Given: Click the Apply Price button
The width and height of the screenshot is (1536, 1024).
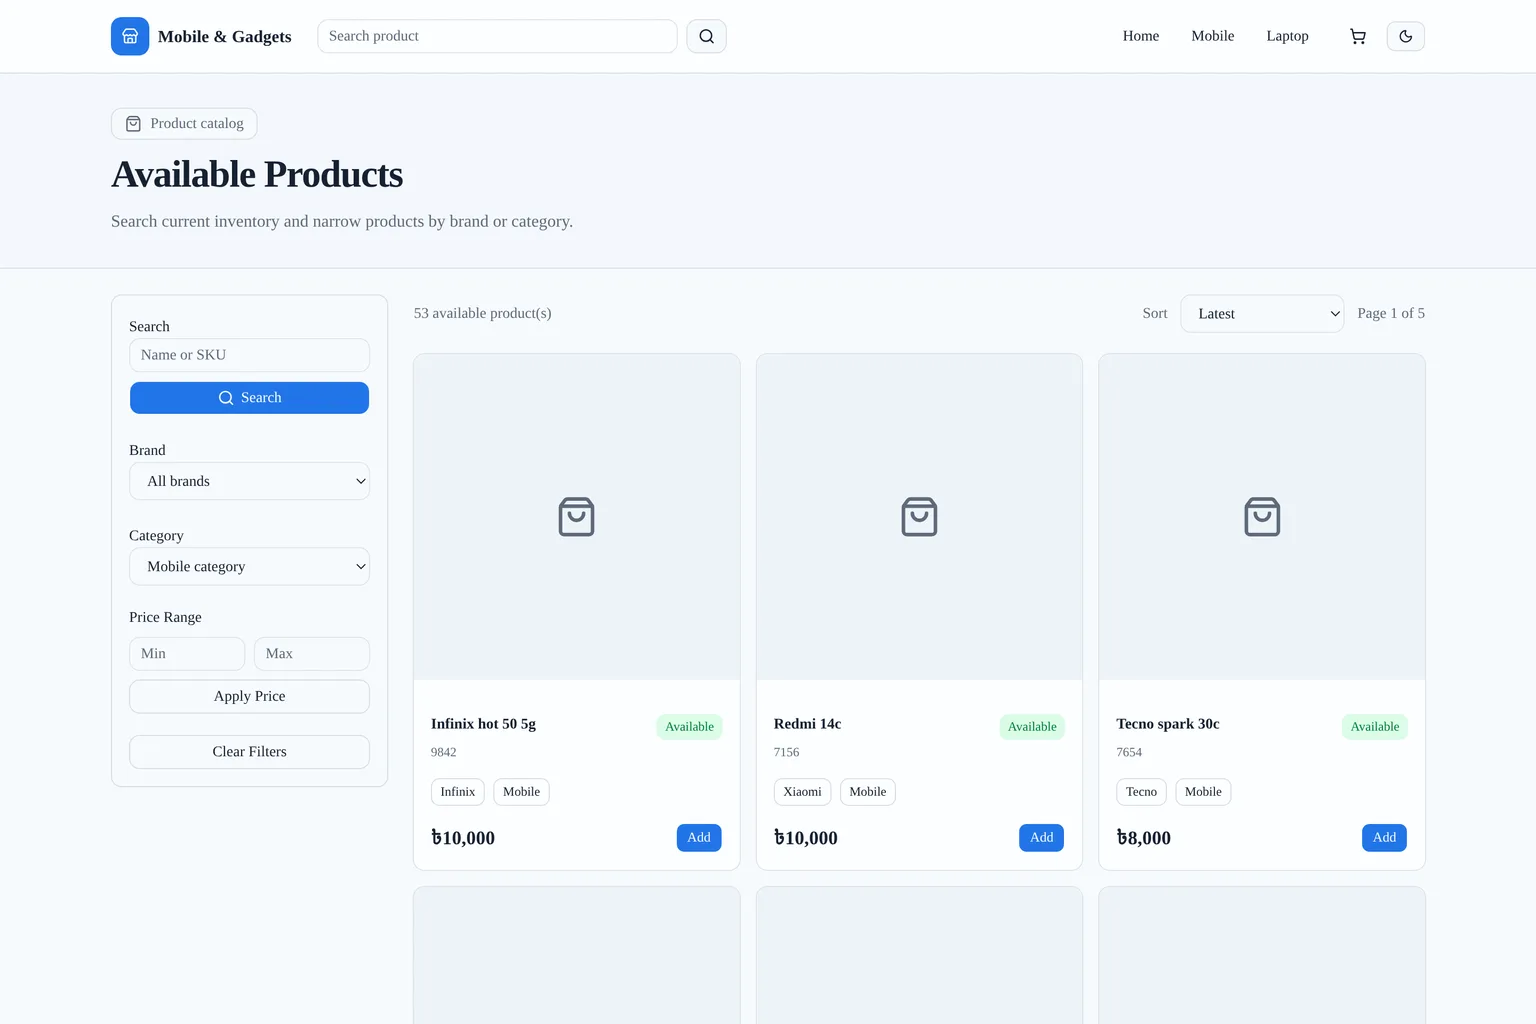Looking at the screenshot, I should pyautogui.click(x=249, y=696).
